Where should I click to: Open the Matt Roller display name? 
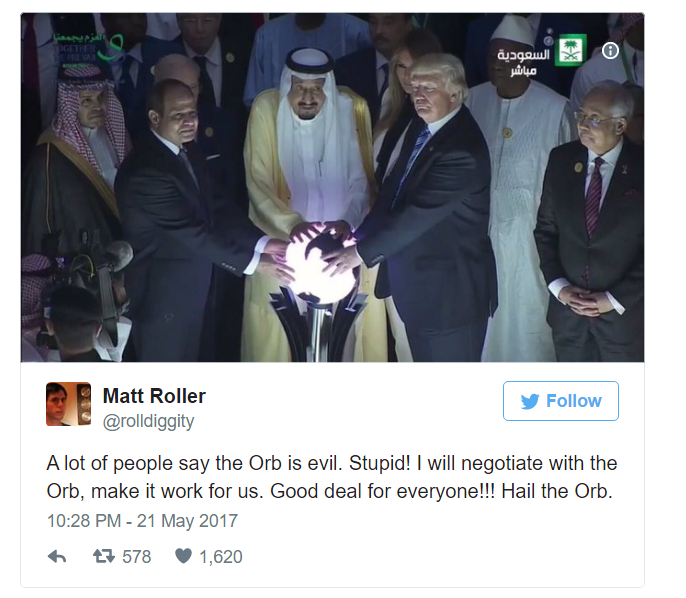pyautogui.click(x=154, y=396)
